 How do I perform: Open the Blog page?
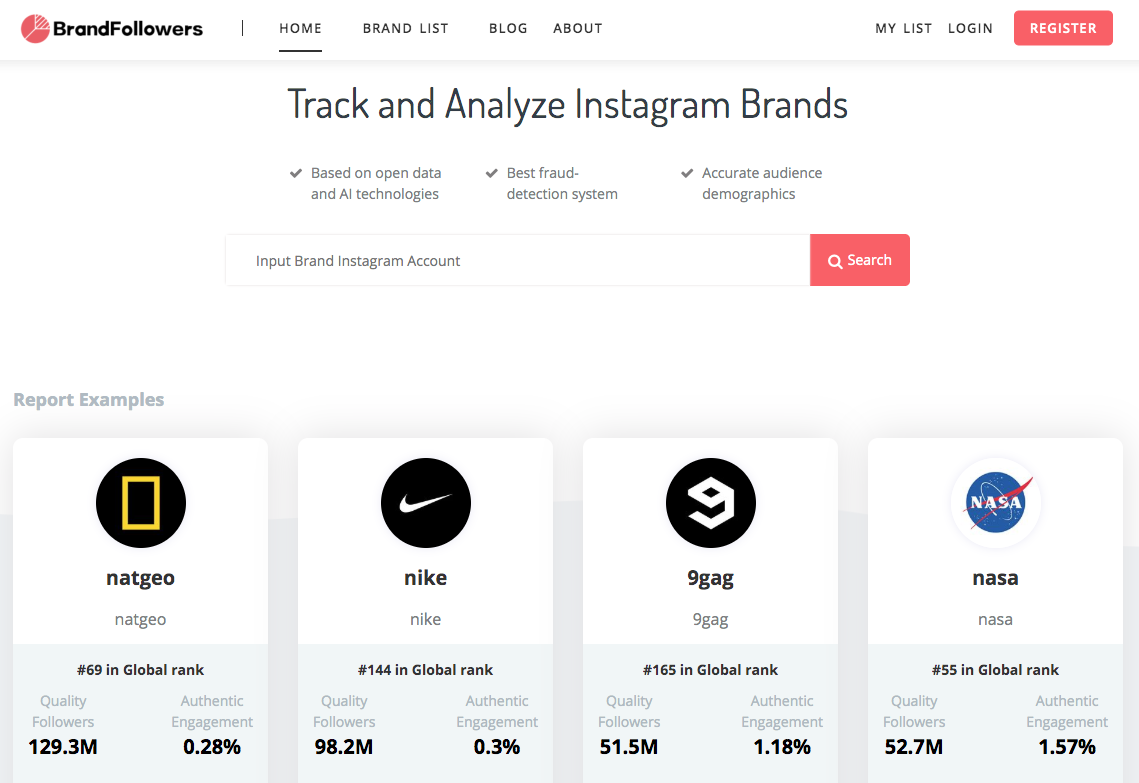[x=508, y=28]
